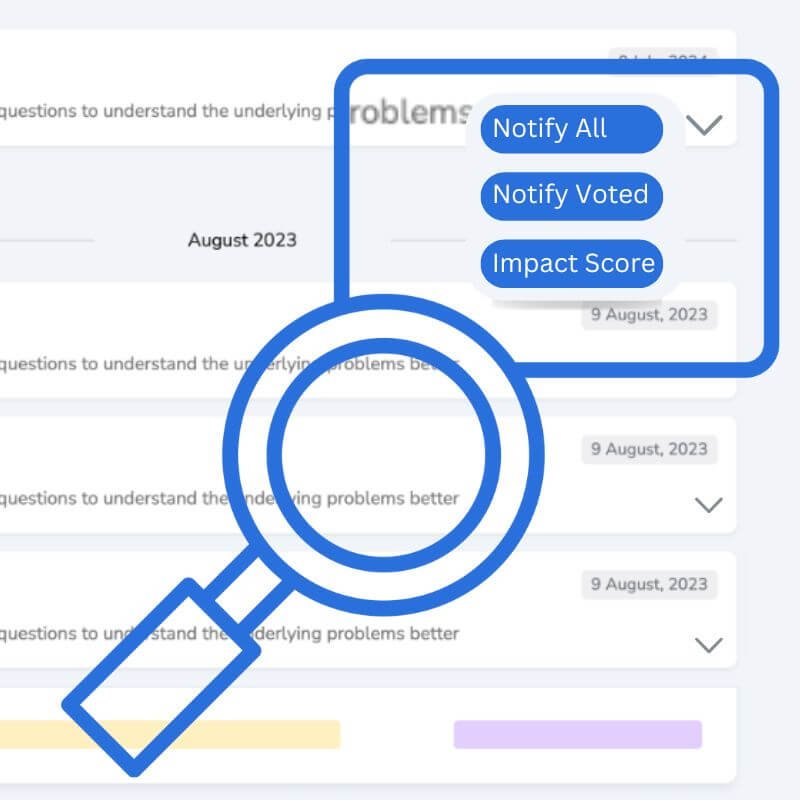The width and height of the screenshot is (800, 800).
Task: Click the partially hidden top date badge
Action: pos(660,59)
